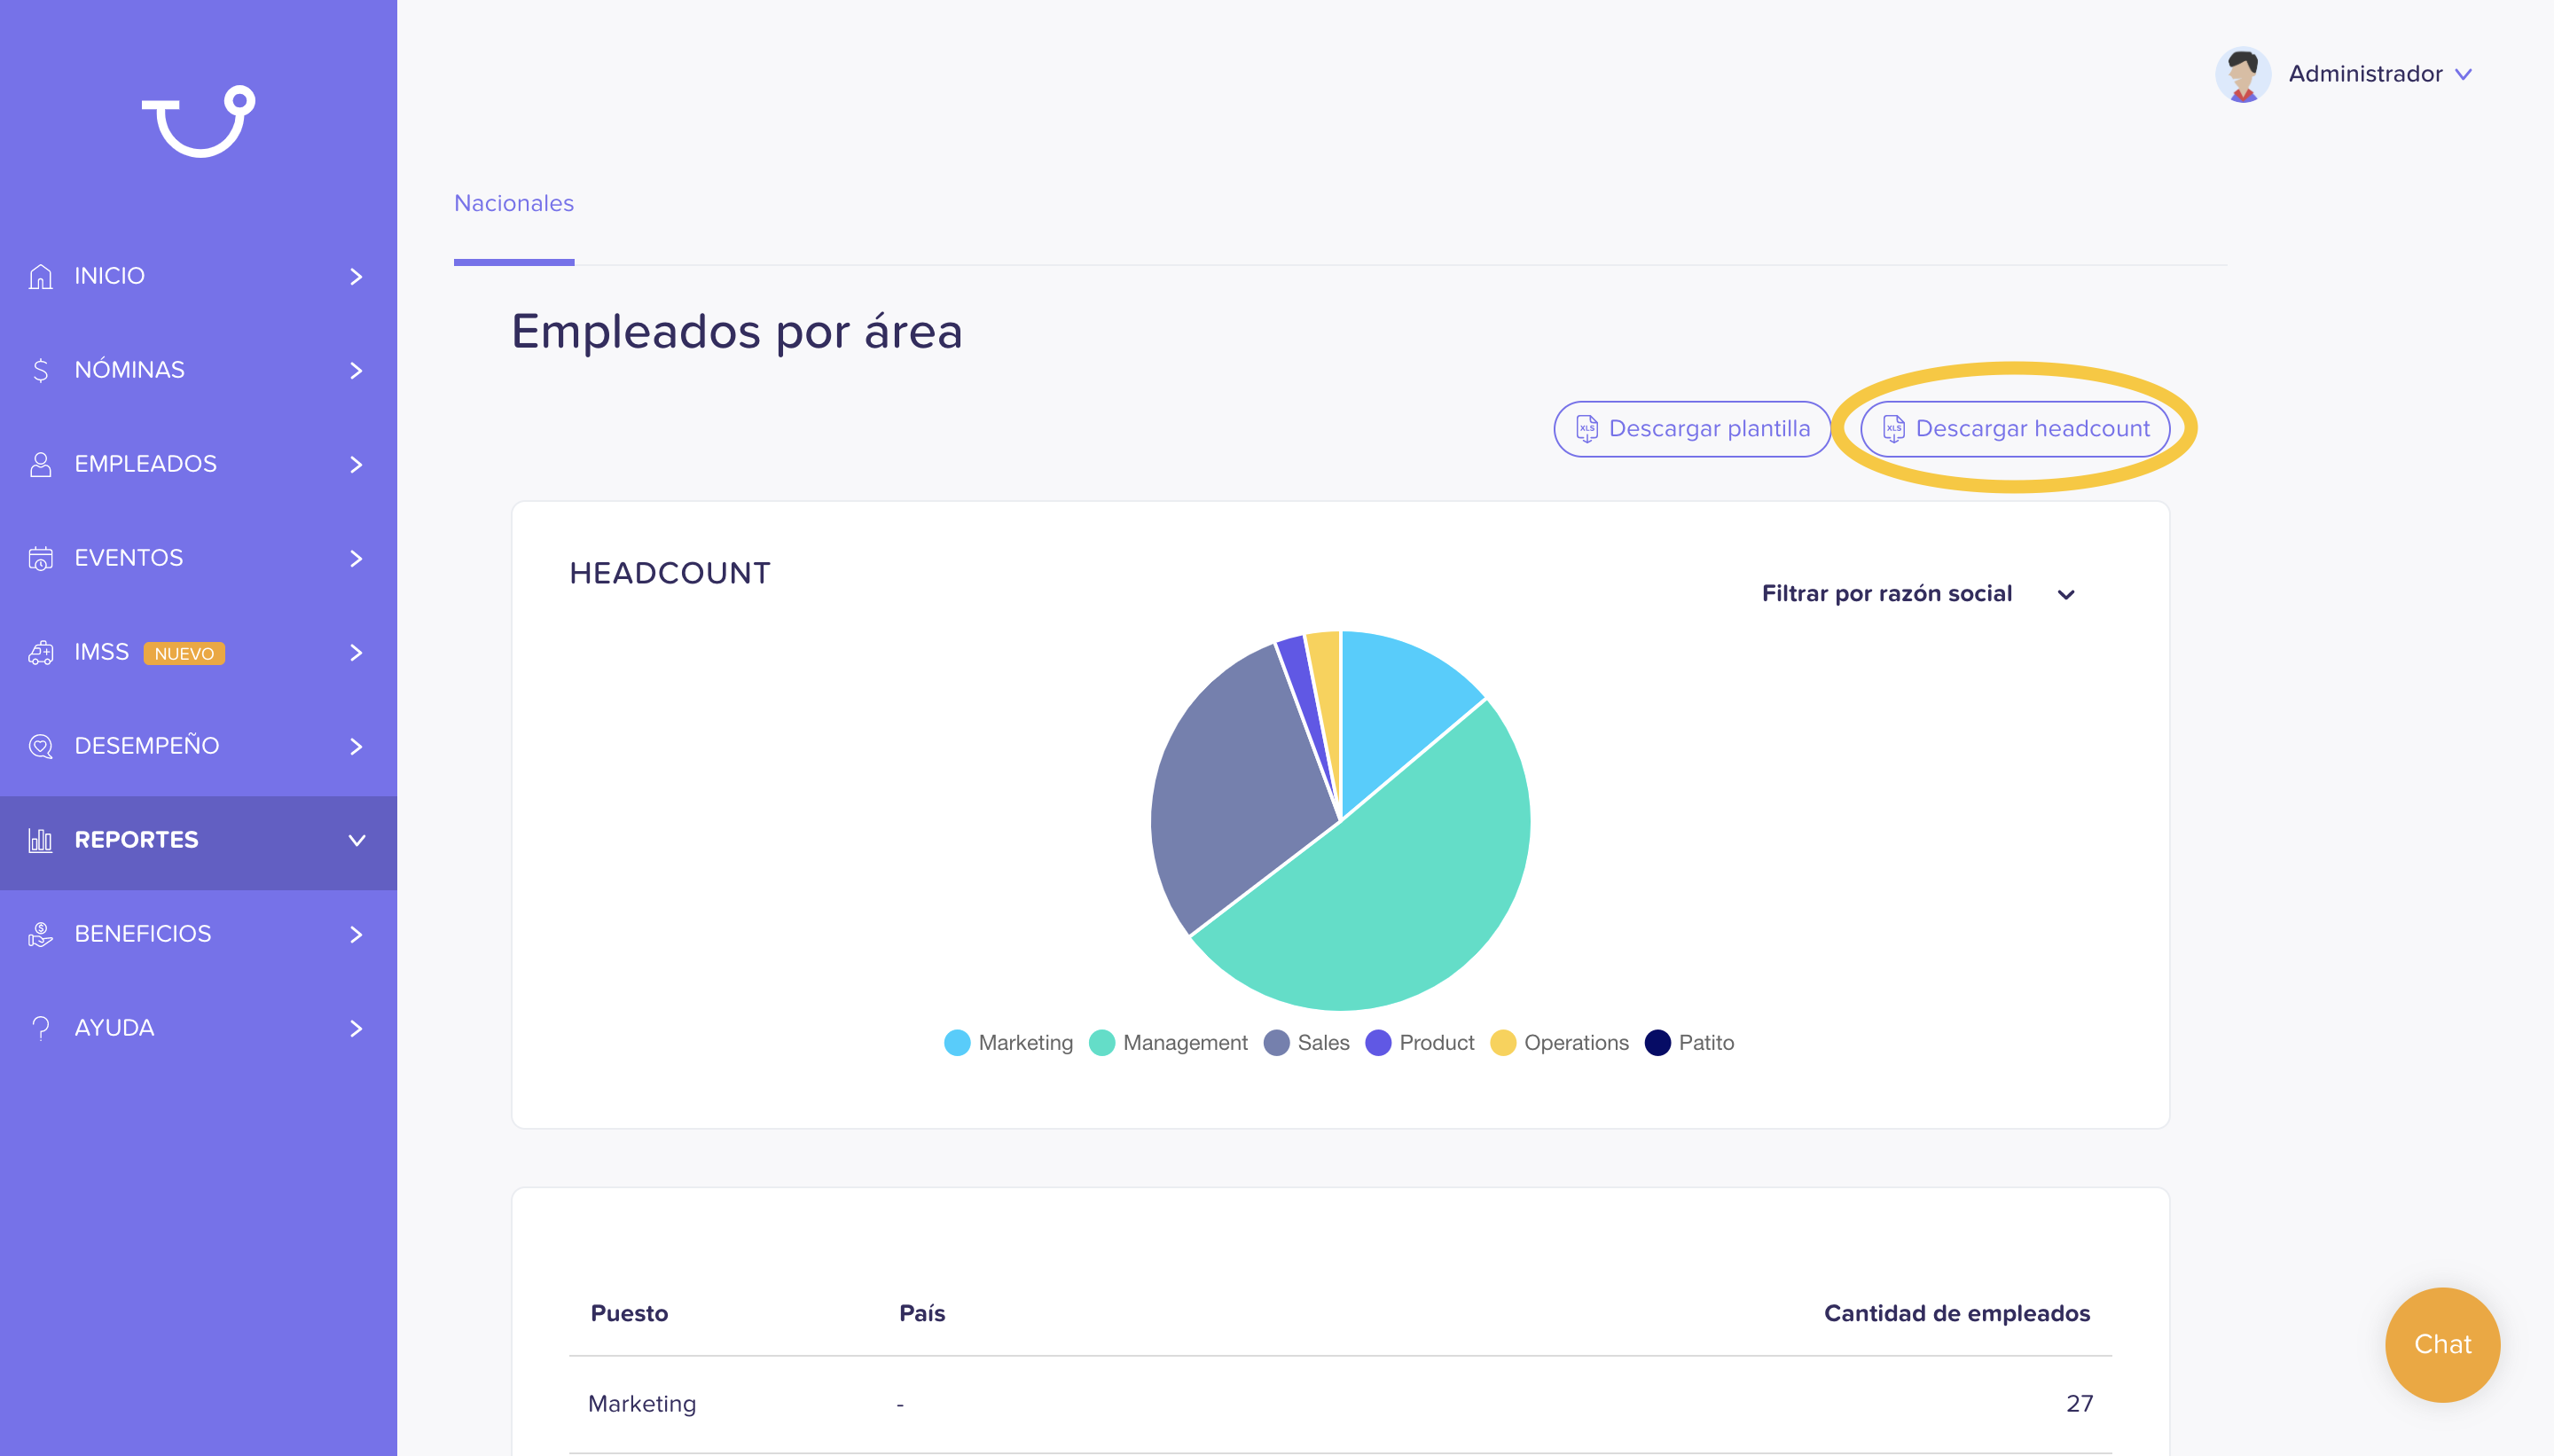Screen dimensions: 2554x1456
Task: Toggle the Marketing legend item
Action: tap(1009, 1042)
